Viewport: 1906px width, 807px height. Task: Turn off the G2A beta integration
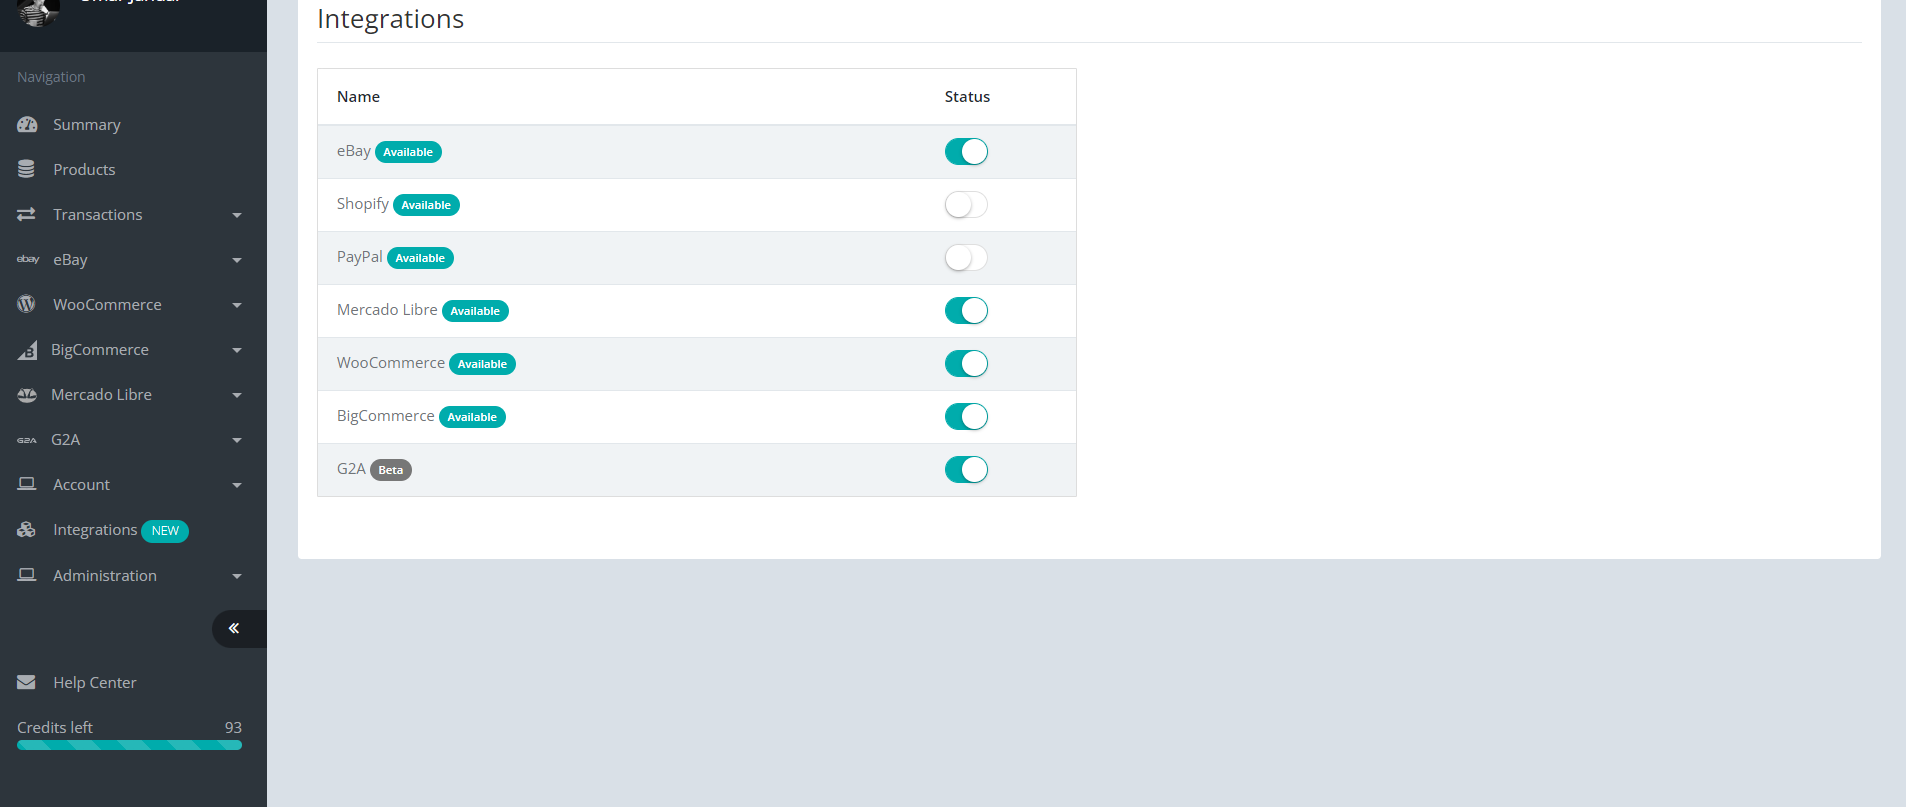pyautogui.click(x=966, y=470)
